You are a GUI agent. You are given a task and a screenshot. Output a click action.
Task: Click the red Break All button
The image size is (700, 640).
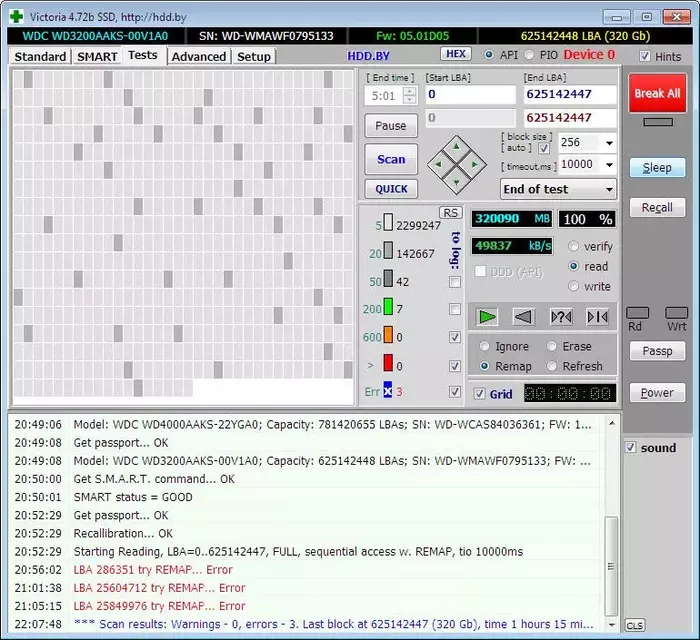(x=658, y=93)
